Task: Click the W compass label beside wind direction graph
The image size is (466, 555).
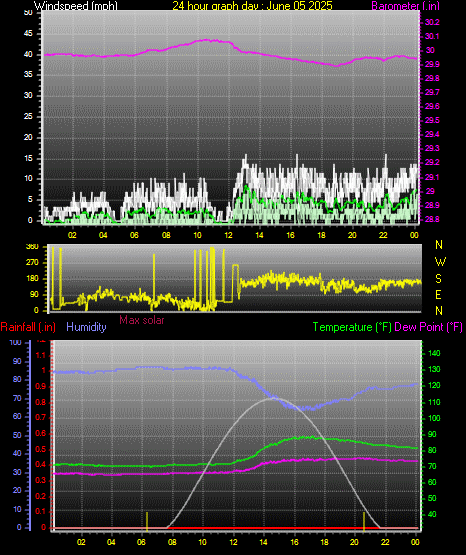Action: pyautogui.click(x=440, y=262)
